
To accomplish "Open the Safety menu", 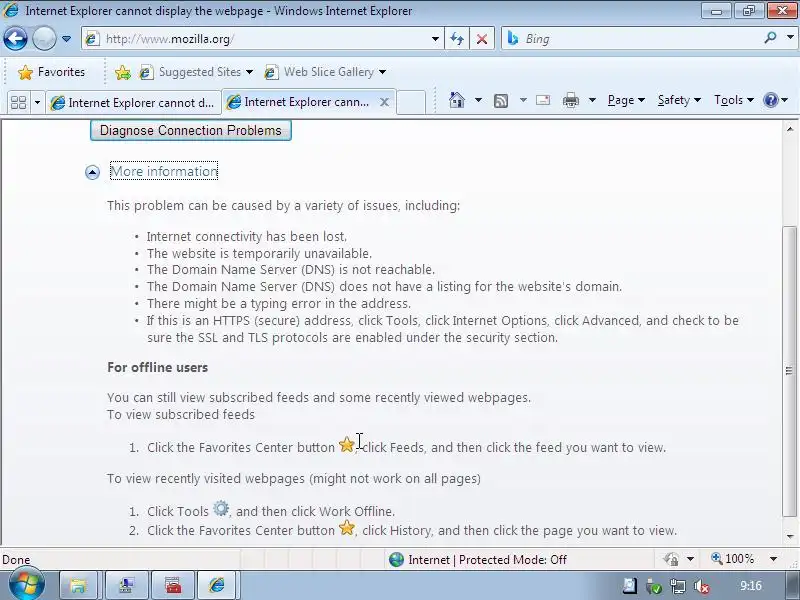I will tap(679, 100).
